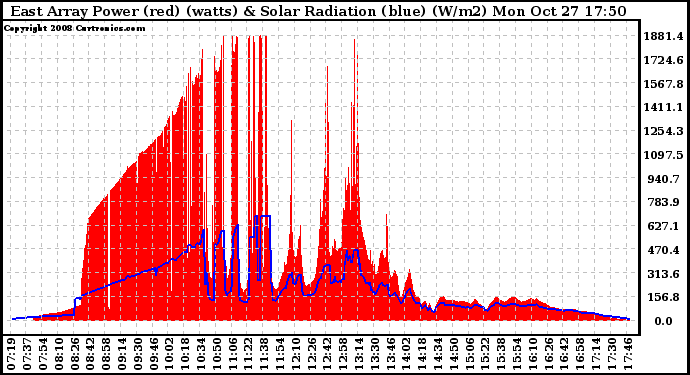Click the 08:10 time label

click(59, 354)
